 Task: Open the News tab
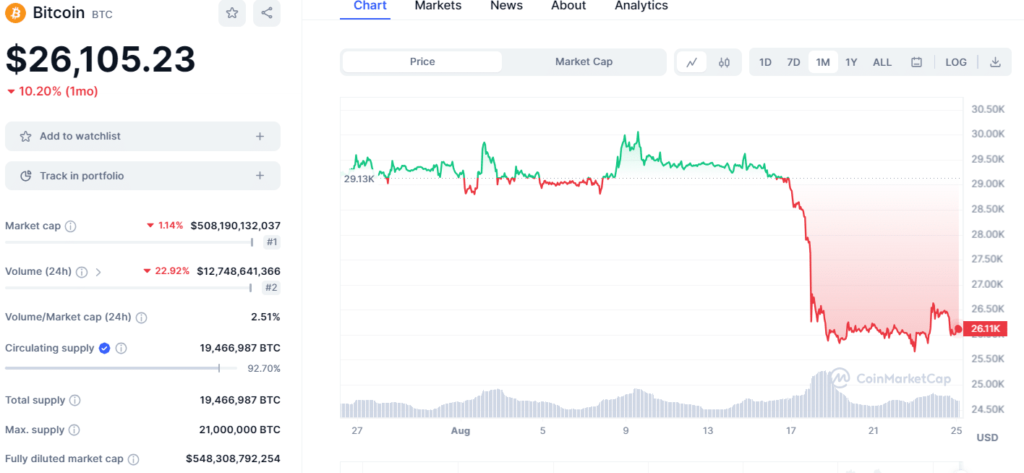(506, 6)
